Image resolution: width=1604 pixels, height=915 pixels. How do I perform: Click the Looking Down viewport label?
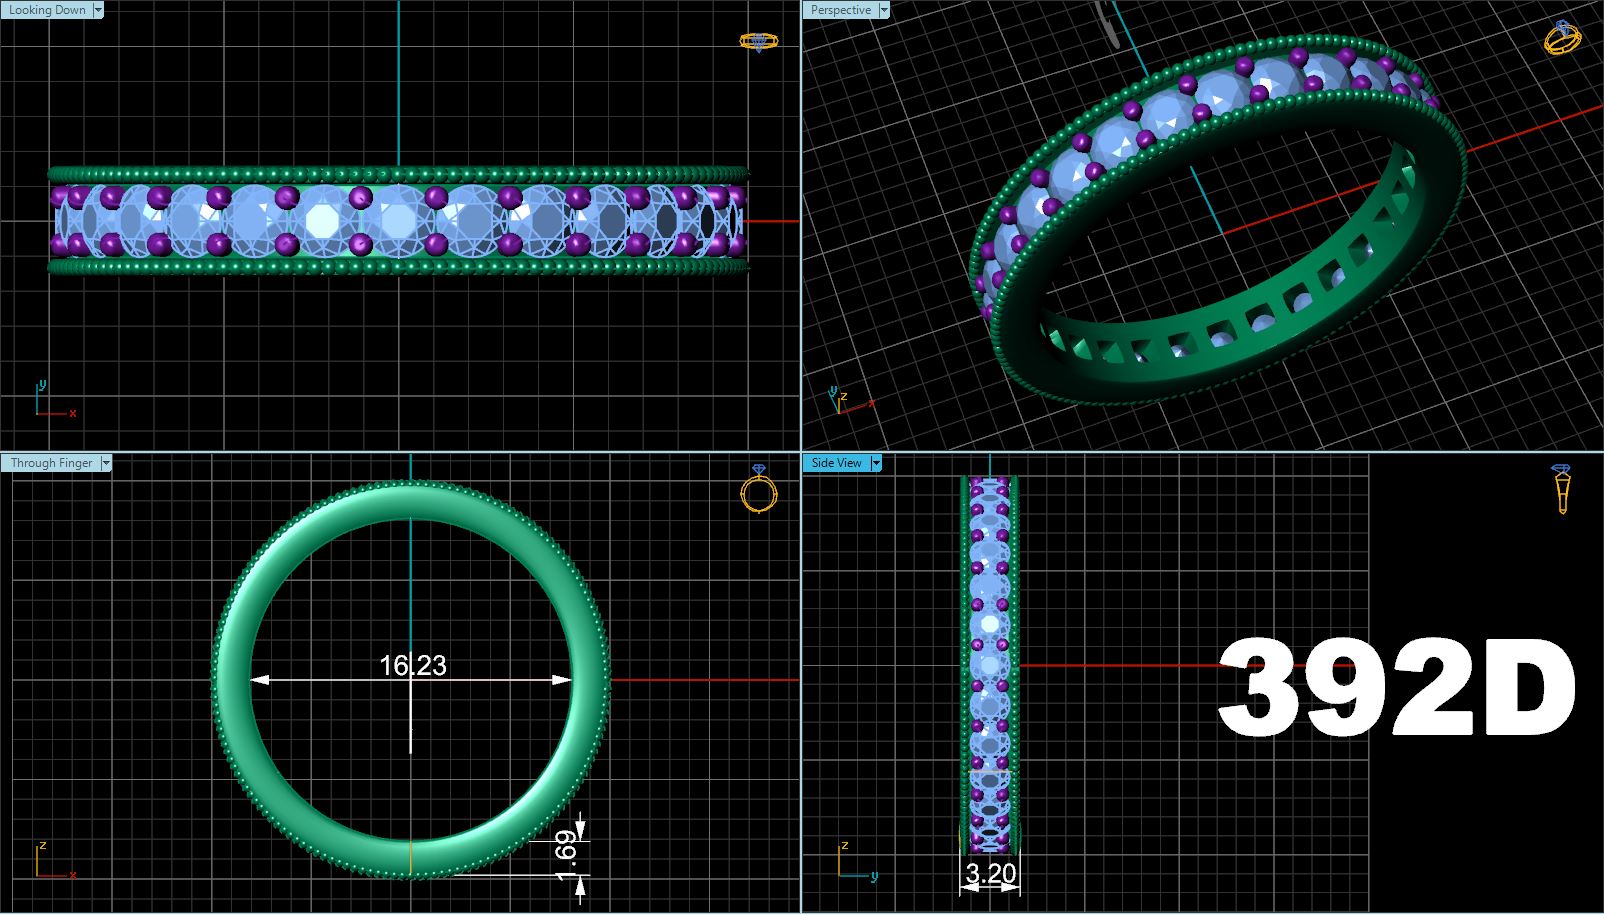pyautogui.click(x=47, y=10)
